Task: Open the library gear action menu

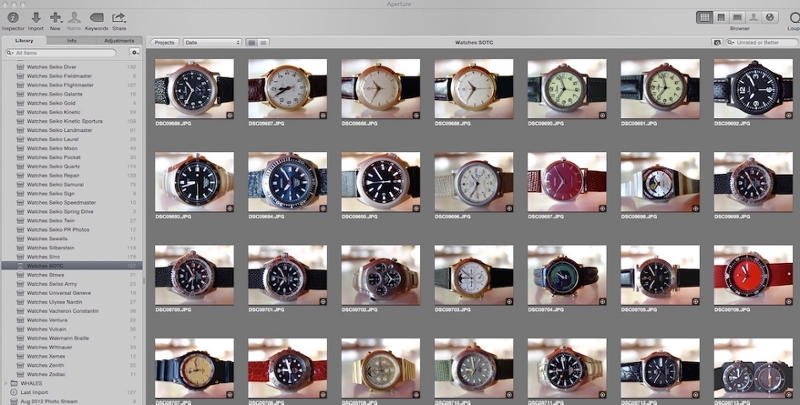Action: click(x=134, y=52)
